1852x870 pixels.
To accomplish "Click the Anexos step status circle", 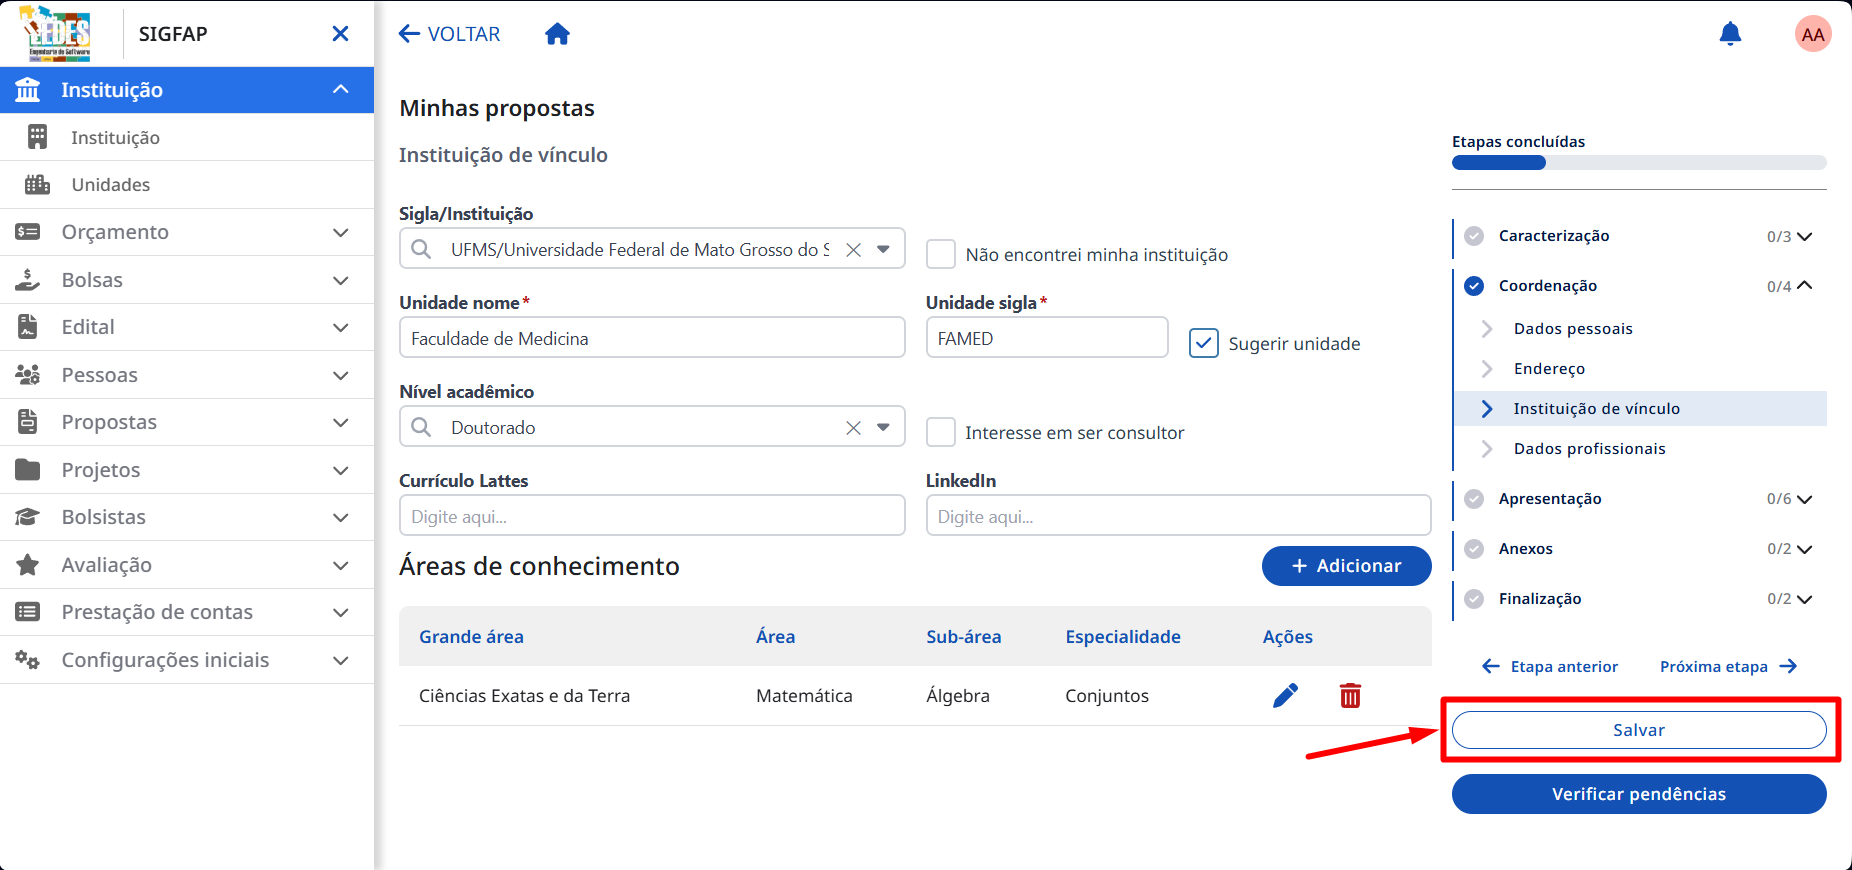I will [1474, 549].
